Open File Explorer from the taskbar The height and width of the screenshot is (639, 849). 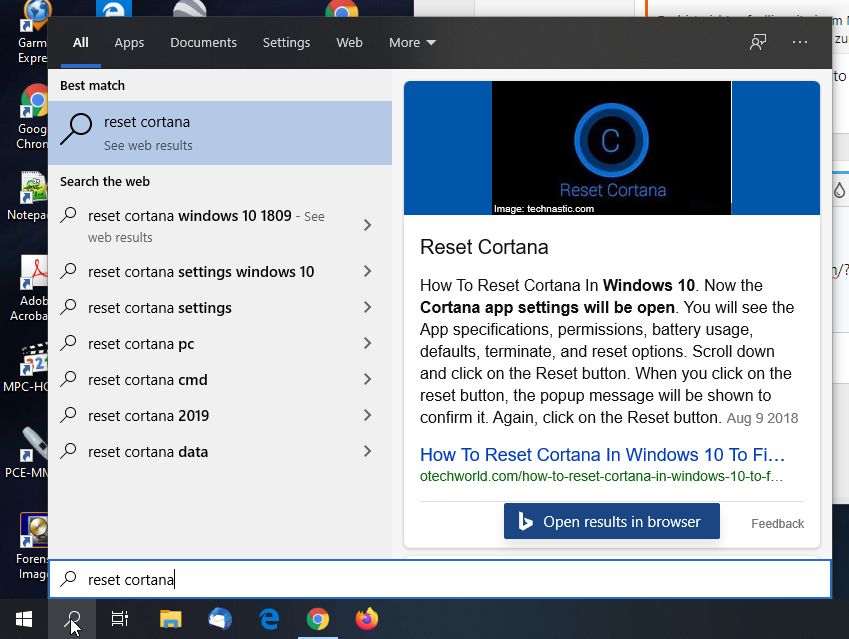point(171,619)
